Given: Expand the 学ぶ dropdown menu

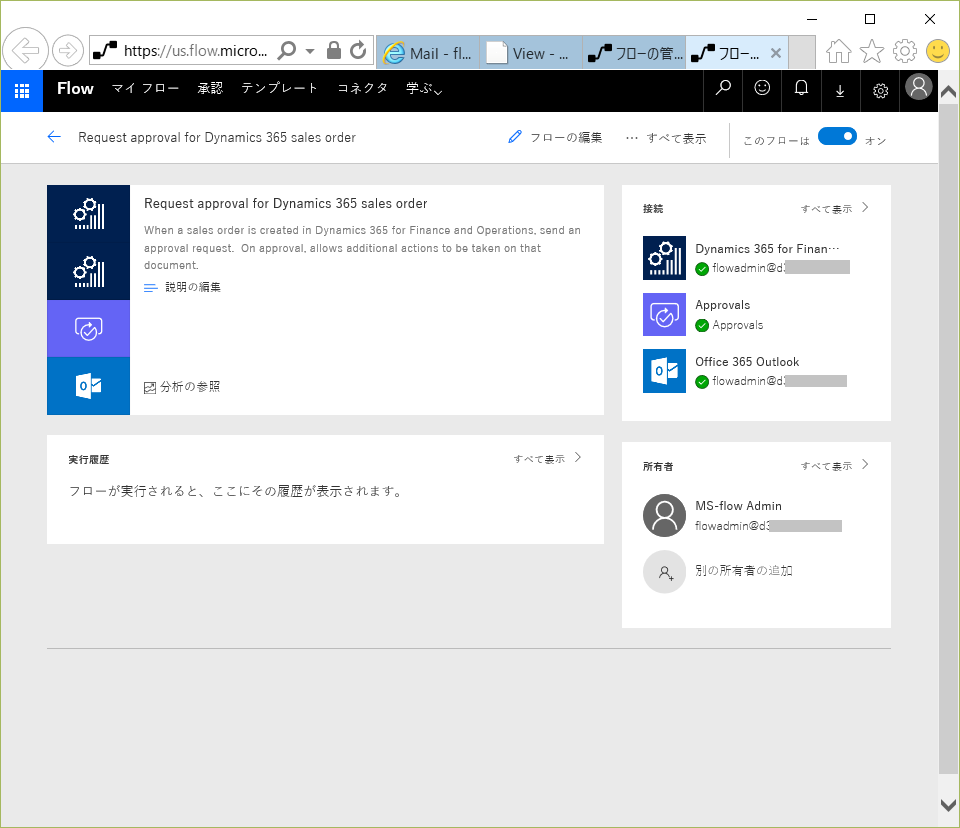Looking at the screenshot, I should point(424,89).
